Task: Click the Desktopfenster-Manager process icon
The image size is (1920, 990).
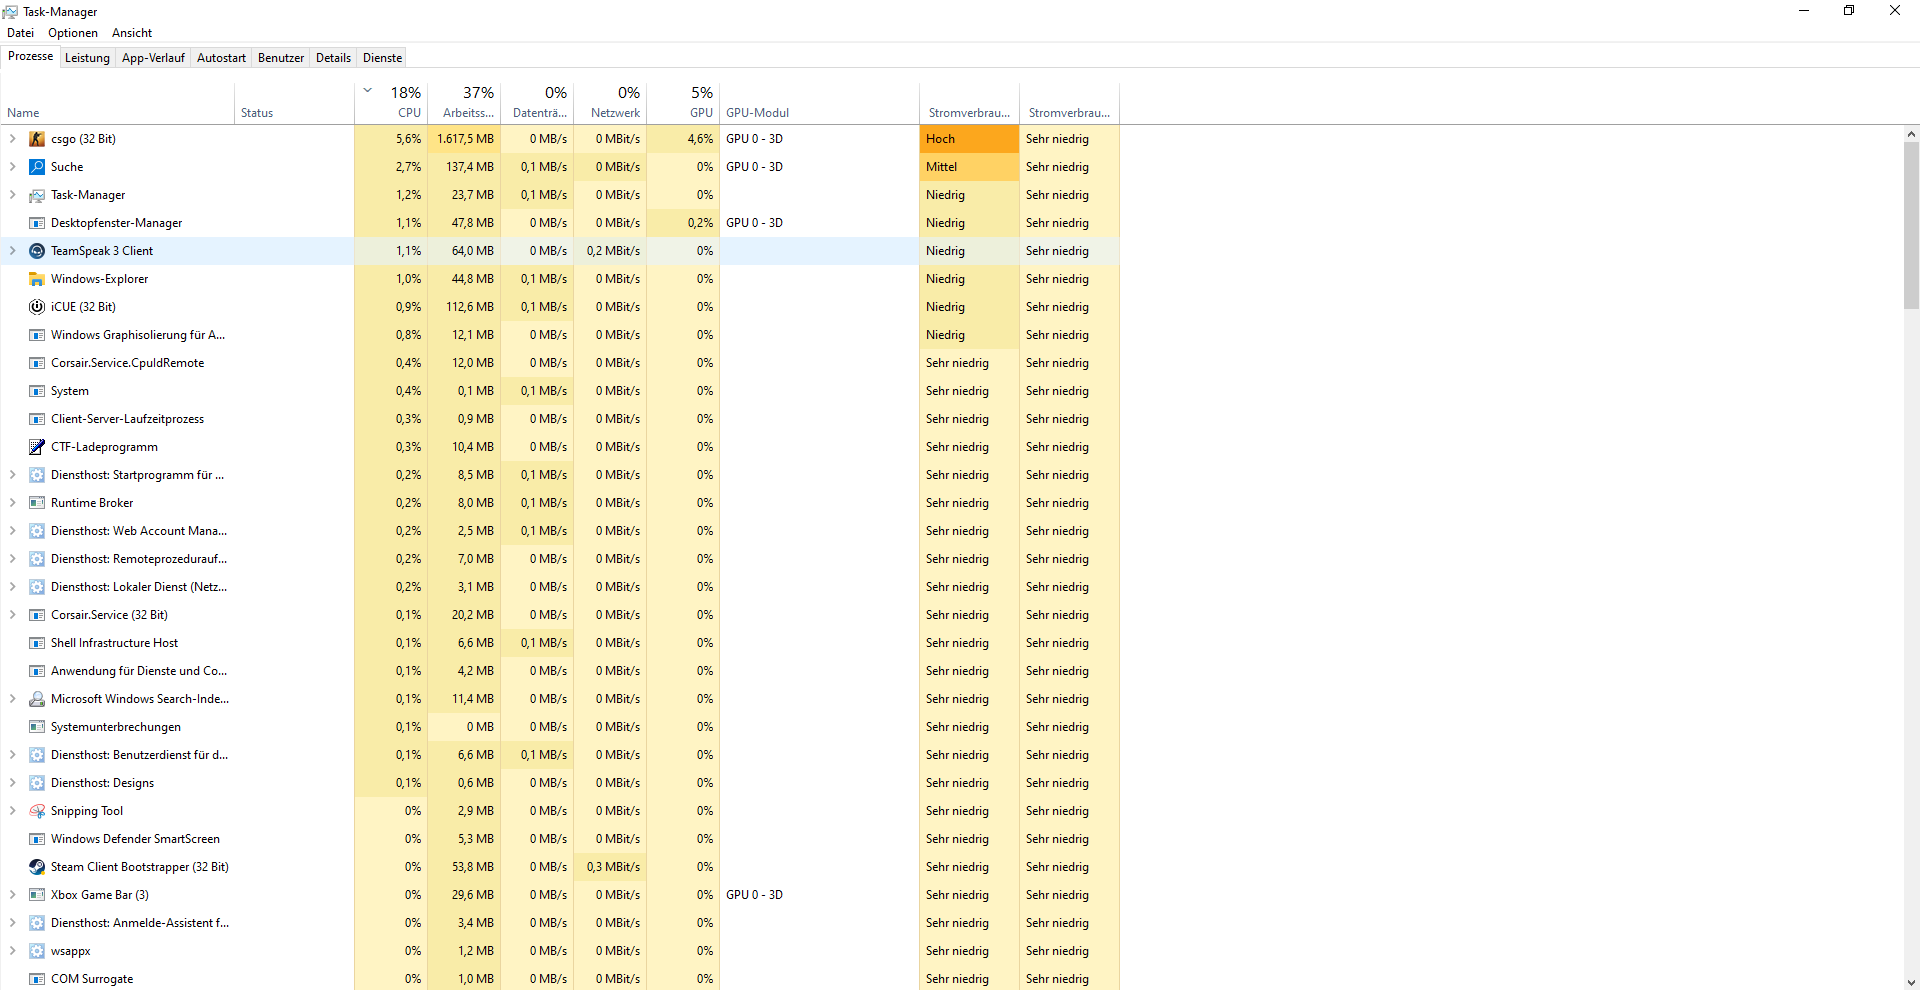Action: point(37,223)
